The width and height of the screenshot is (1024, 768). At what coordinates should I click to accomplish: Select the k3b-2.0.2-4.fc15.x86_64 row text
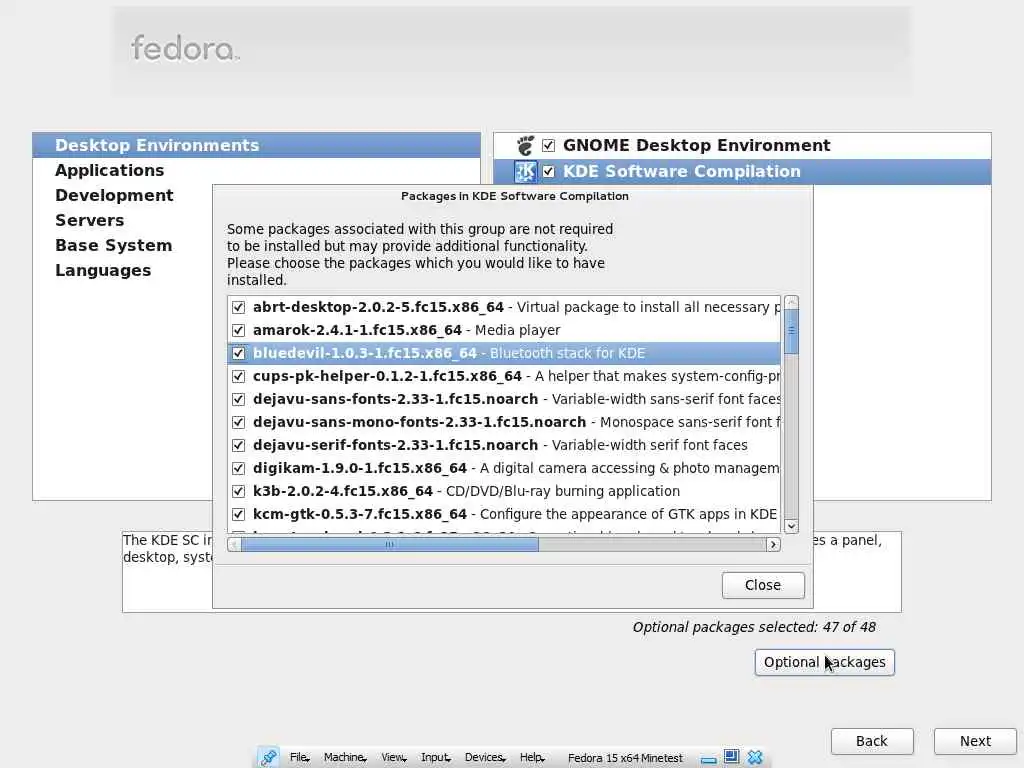pyautogui.click(x=343, y=491)
